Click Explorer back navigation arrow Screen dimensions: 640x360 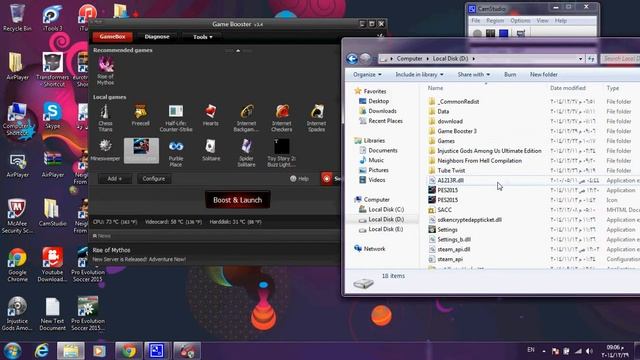[352, 59]
